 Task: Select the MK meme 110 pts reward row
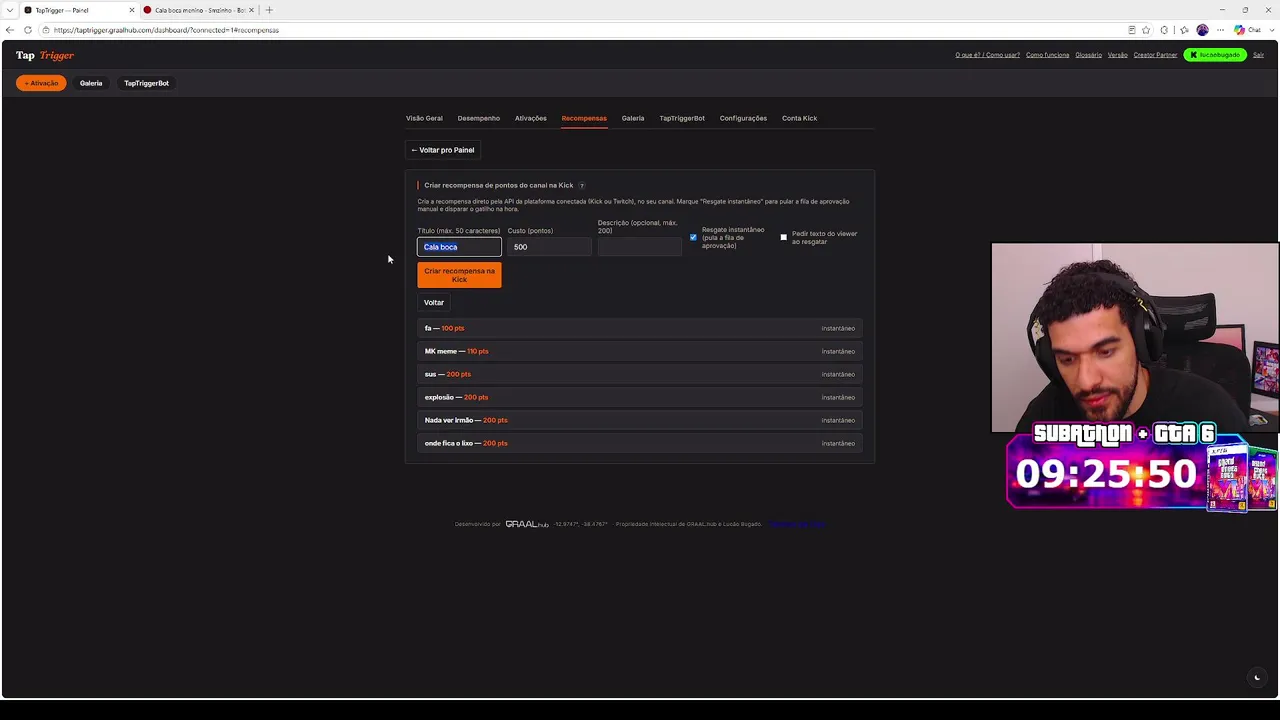point(640,351)
